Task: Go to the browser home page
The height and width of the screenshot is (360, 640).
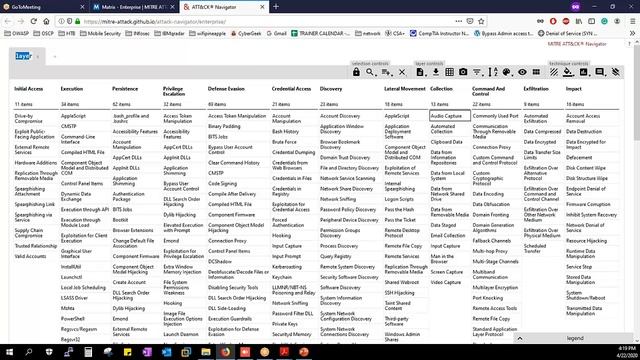Action: 46,21
